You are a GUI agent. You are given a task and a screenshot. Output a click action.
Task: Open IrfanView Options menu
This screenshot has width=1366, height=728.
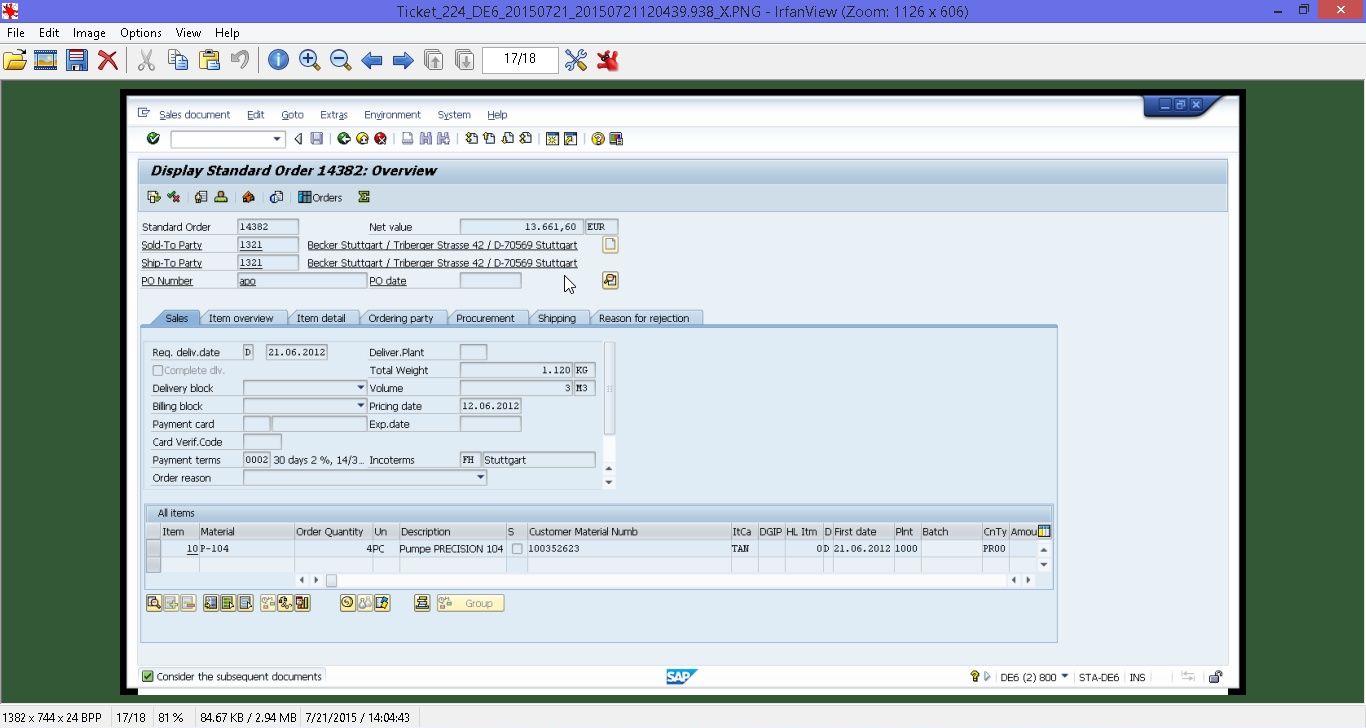tap(141, 33)
